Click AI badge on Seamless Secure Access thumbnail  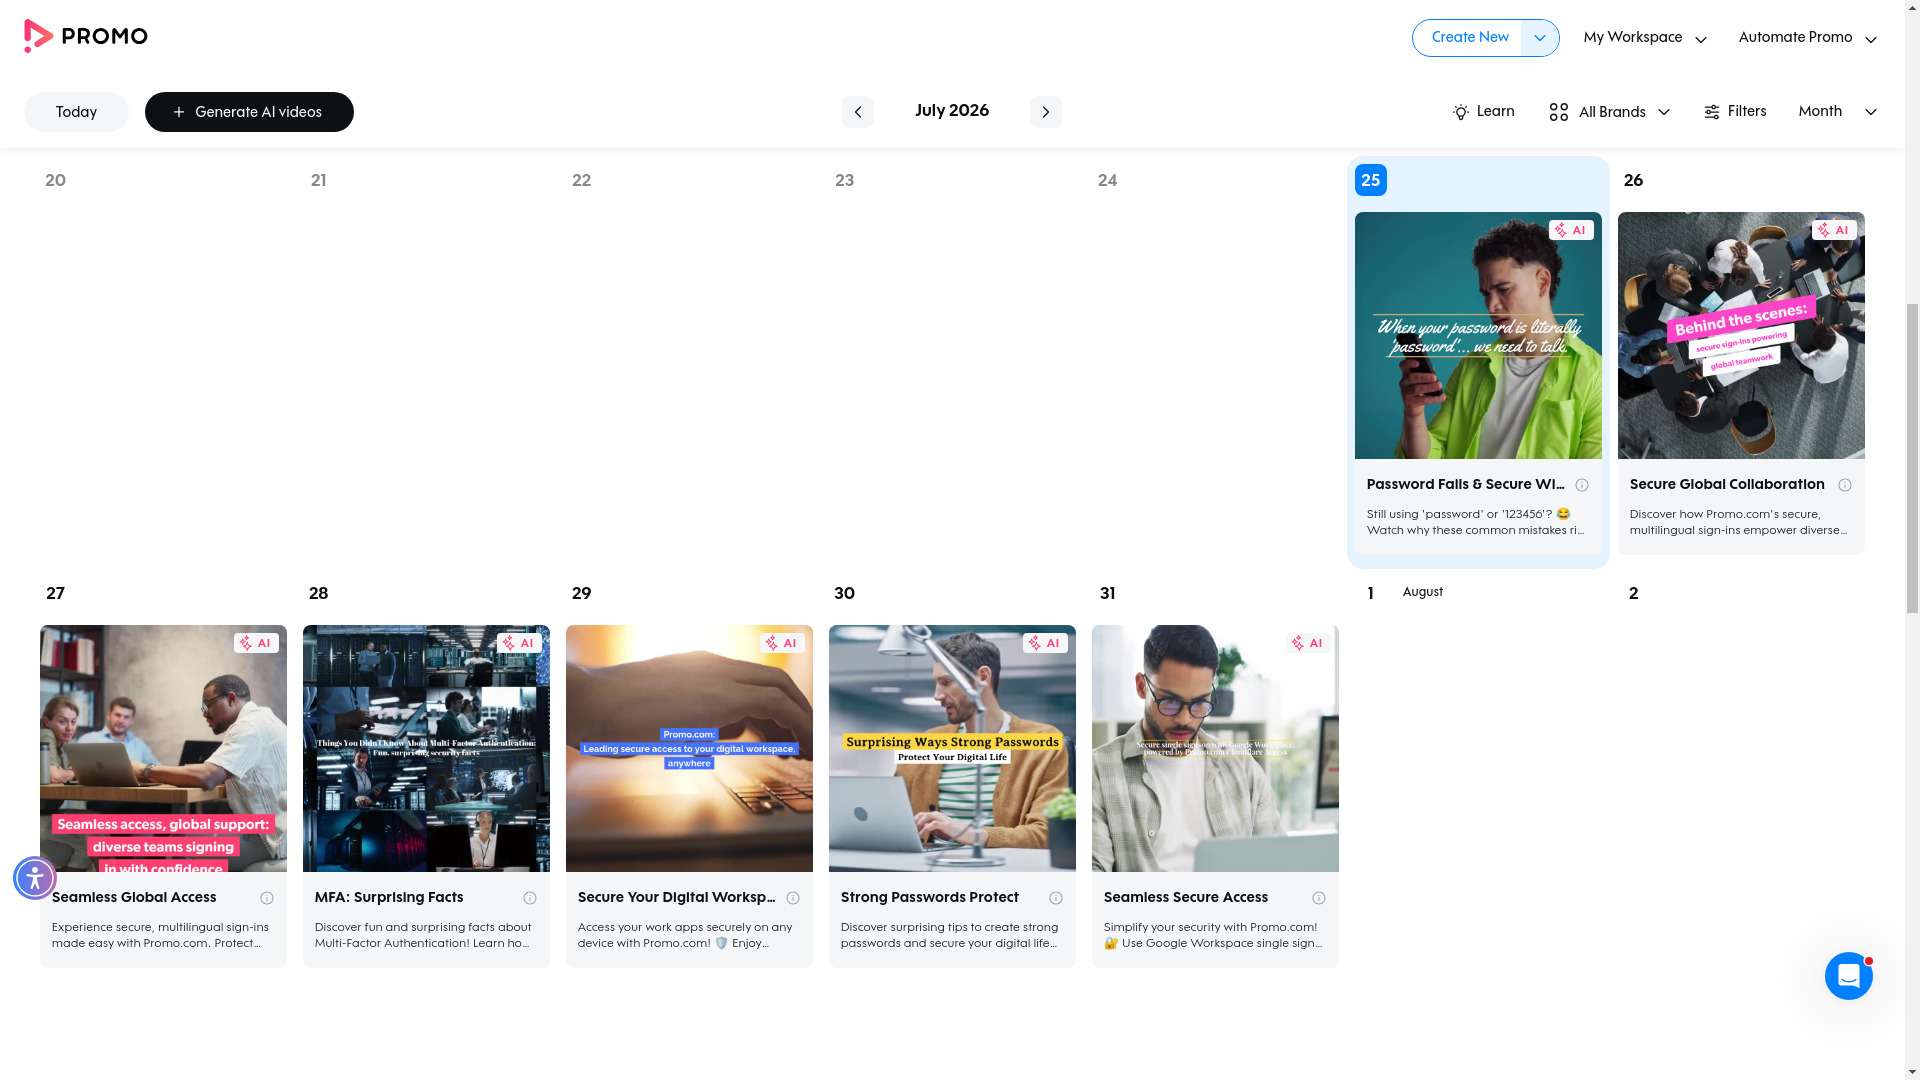point(1308,643)
